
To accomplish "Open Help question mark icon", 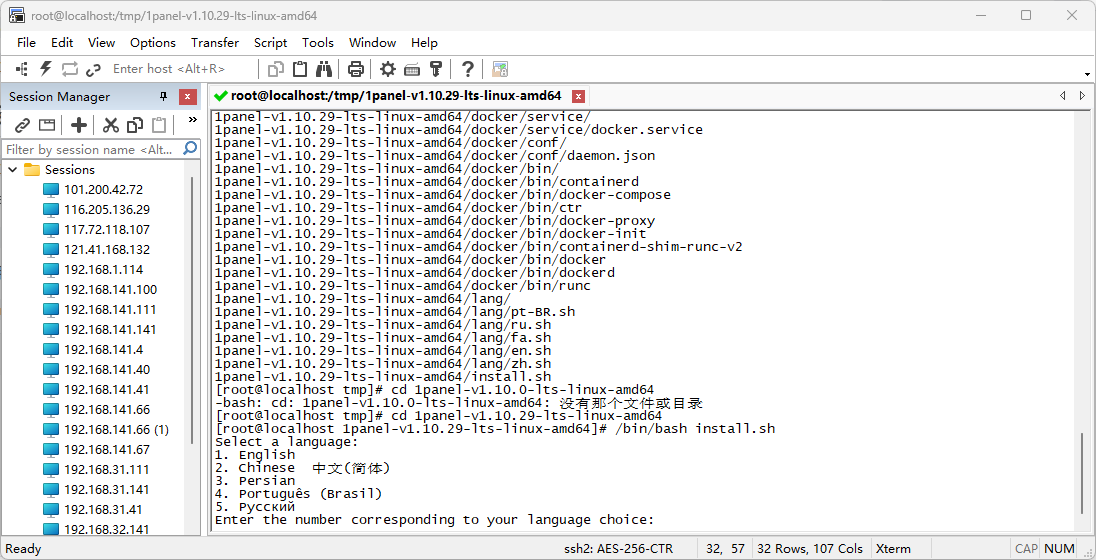I will pos(467,69).
